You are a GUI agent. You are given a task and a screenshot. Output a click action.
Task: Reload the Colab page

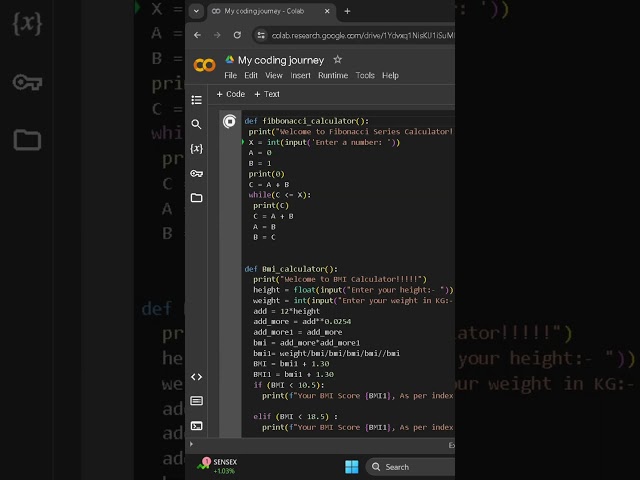tap(237, 35)
